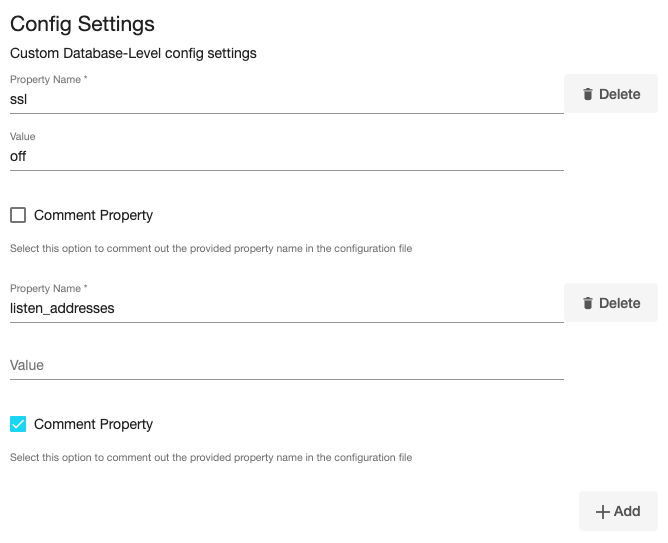
Task: Click the plus icon in the Add button
Action: coord(602,512)
